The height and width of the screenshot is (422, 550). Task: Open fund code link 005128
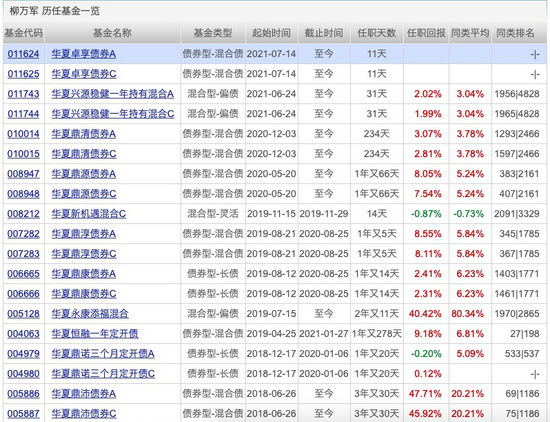point(23,314)
